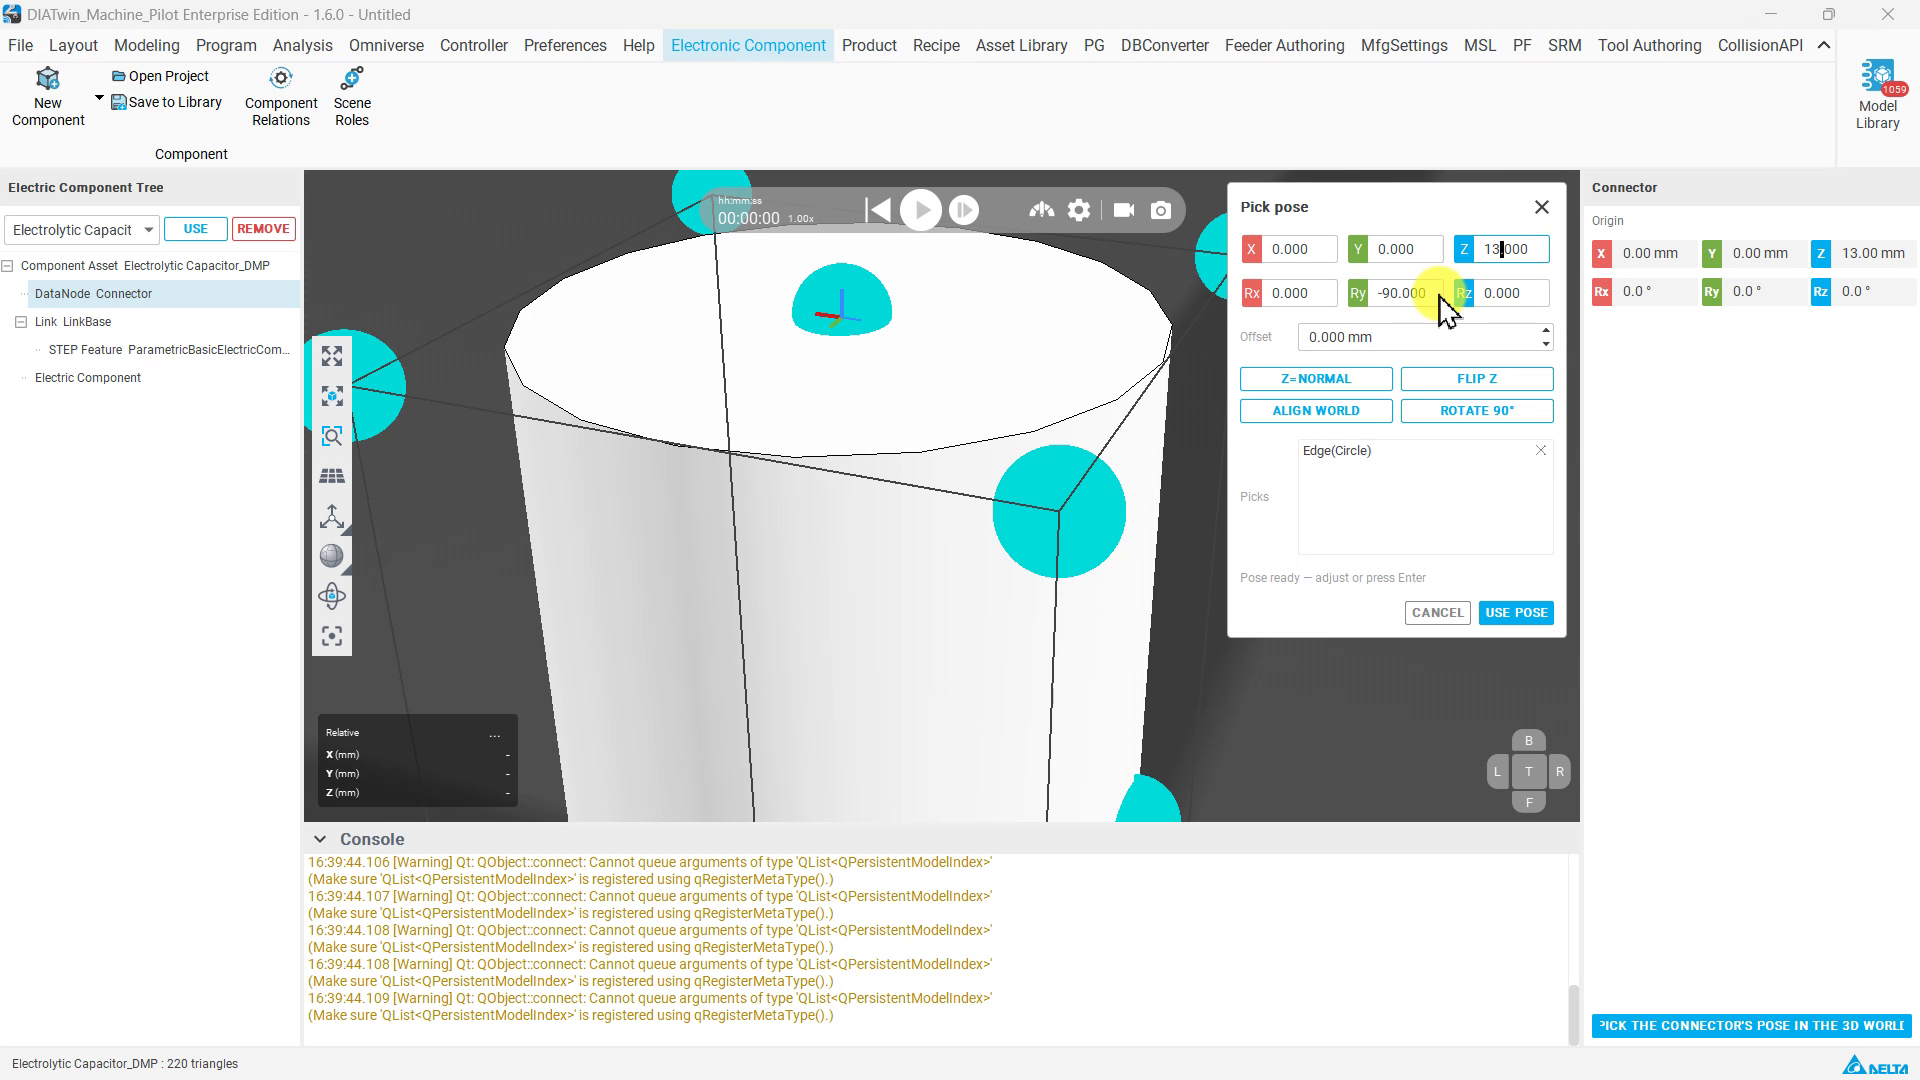Image resolution: width=1920 pixels, height=1080 pixels.
Task: Activate the zoom region magnifier icon
Action: [332, 437]
